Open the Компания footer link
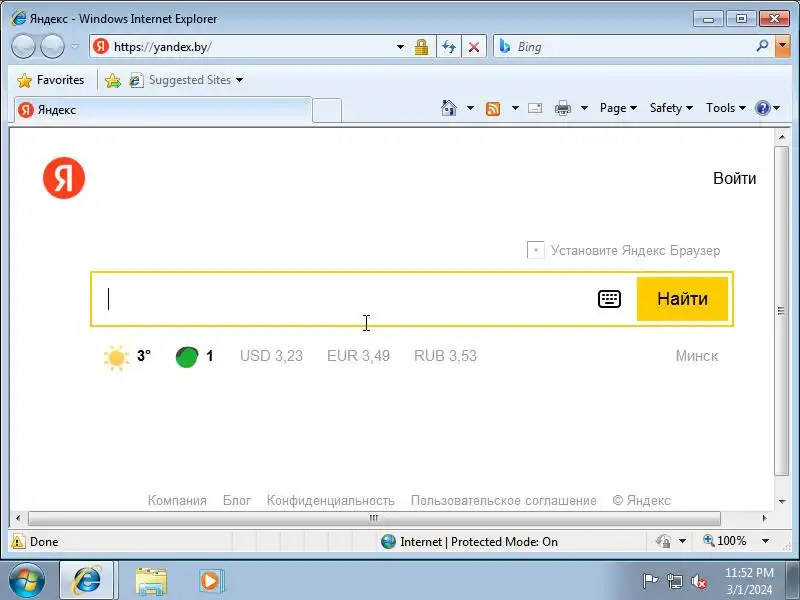The height and width of the screenshot is (600, 800). tap(177, 501)
